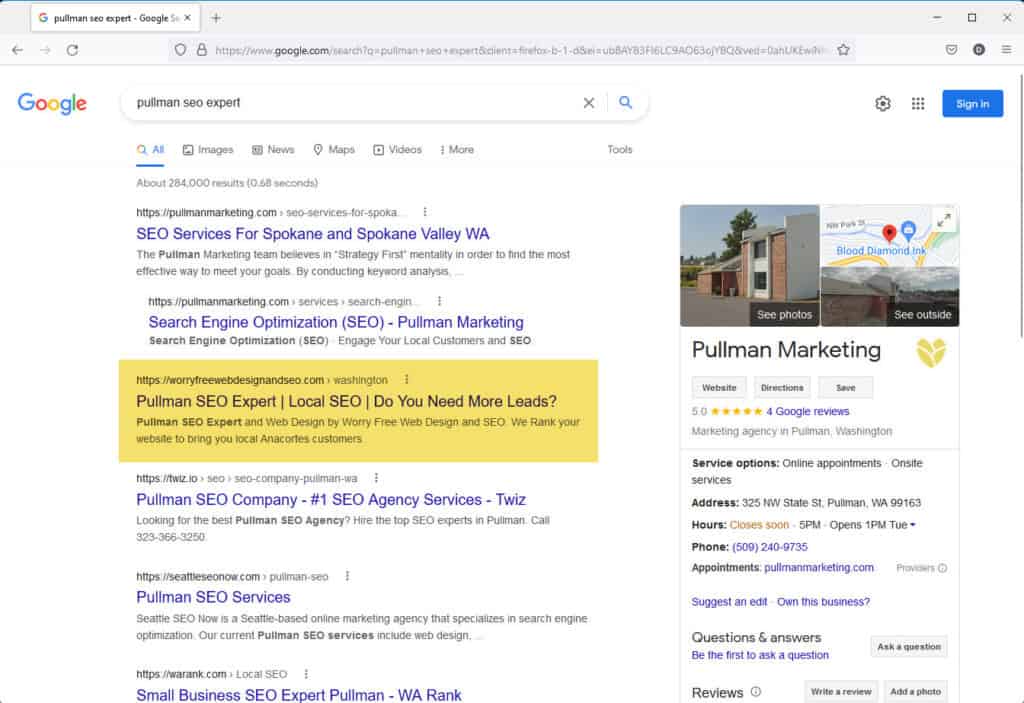Bookmark page with star icon
1024x703 pixels.
[x=843, y=50]
